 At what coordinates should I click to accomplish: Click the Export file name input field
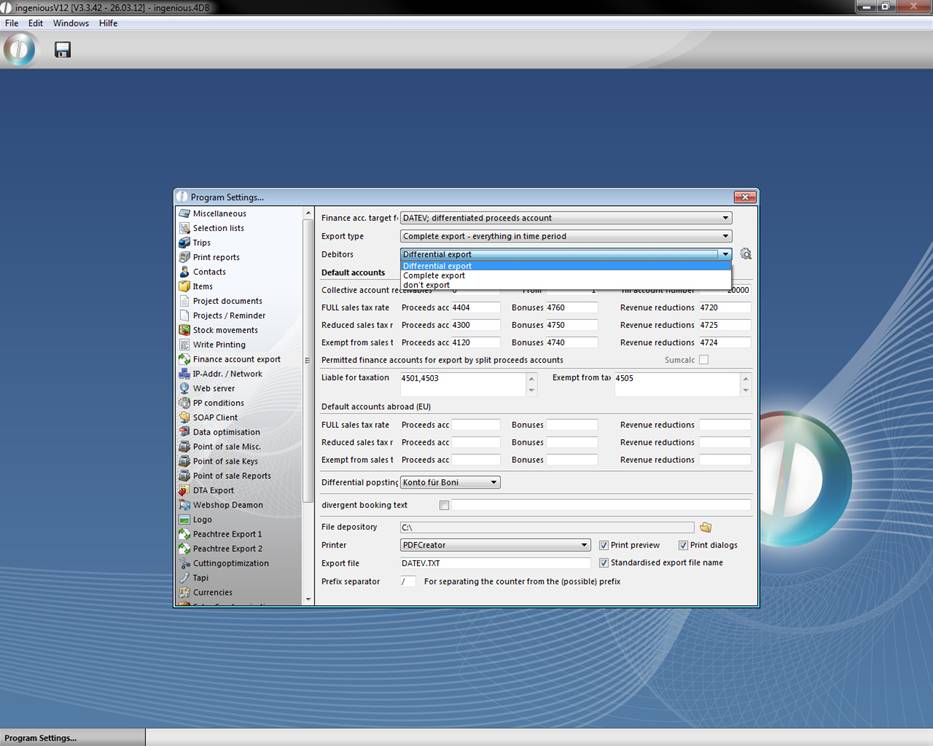point(496,563)
